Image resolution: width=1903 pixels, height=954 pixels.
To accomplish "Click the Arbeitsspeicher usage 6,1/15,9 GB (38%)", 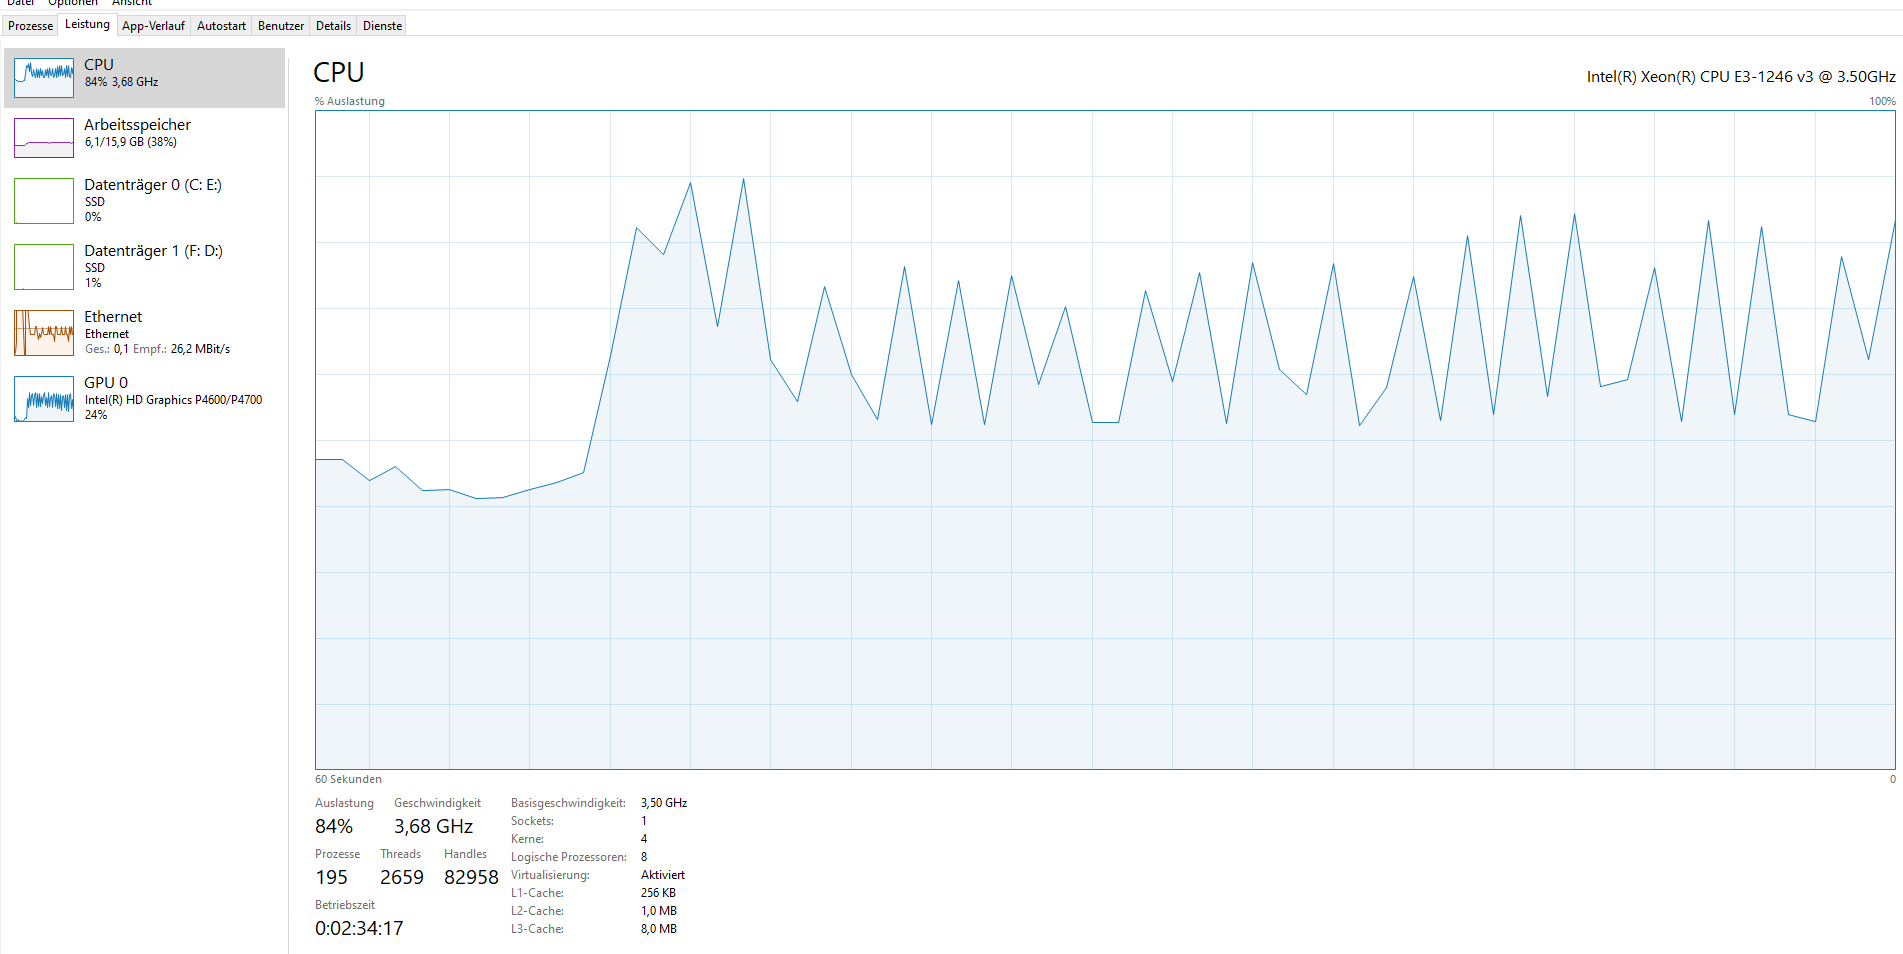I will [131, 142].
